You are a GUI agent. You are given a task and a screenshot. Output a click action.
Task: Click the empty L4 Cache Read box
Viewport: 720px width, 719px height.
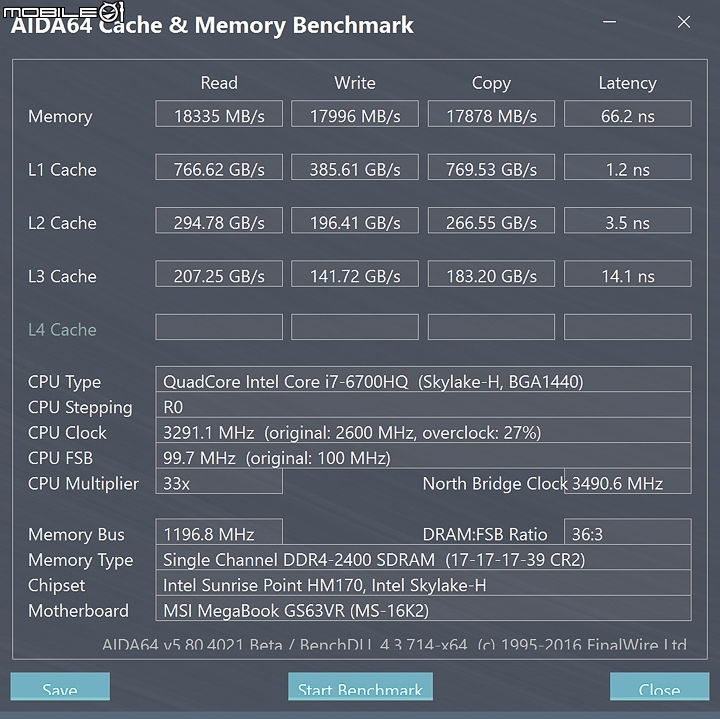point(219,327)
